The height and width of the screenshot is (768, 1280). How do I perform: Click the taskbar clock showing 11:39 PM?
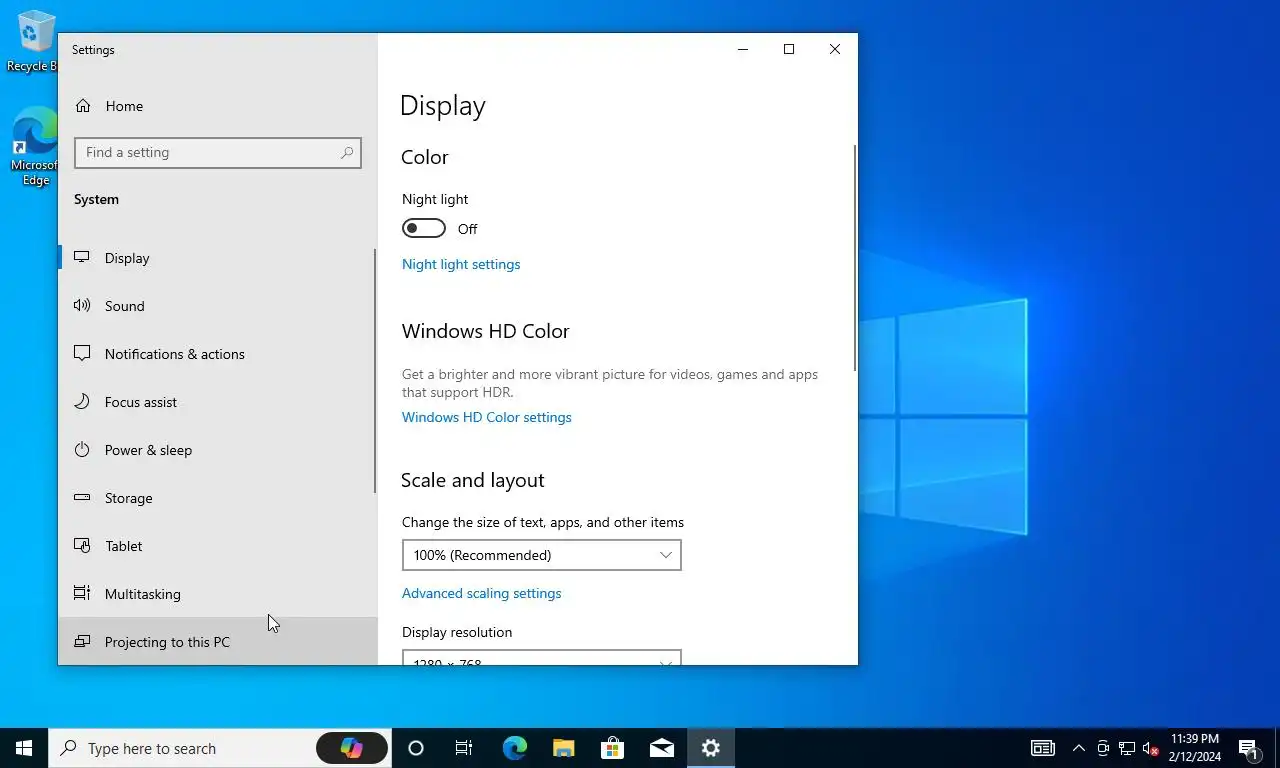click(1194, 748)
